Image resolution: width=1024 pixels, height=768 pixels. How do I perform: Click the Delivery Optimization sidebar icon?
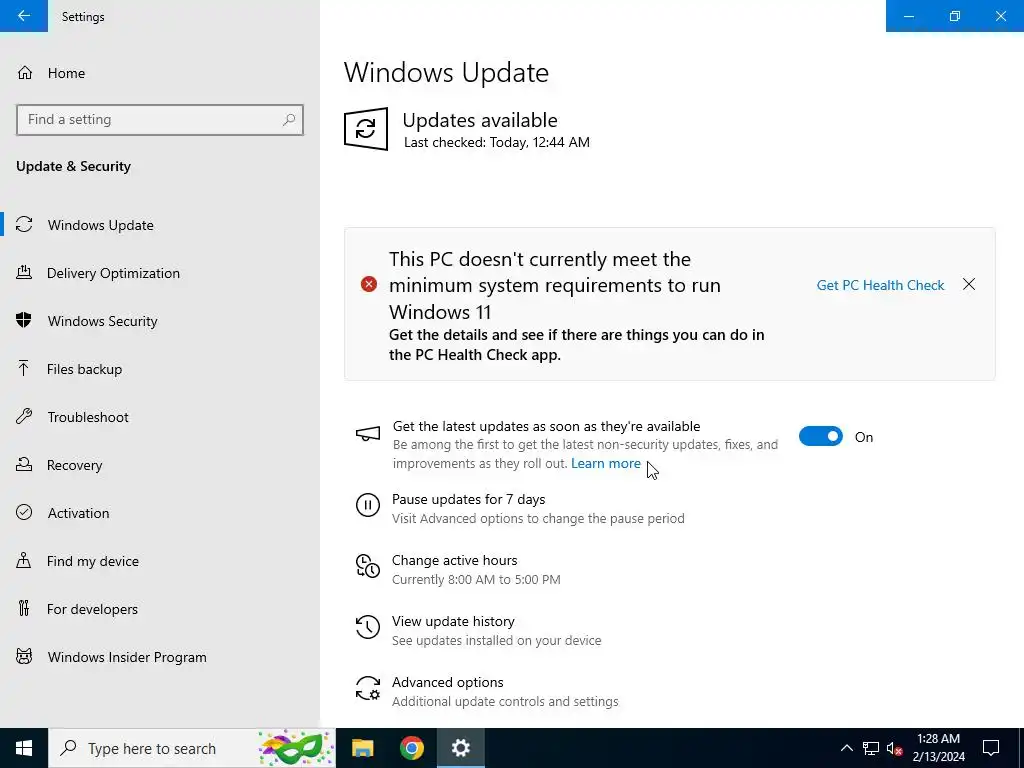click(24, 272)
